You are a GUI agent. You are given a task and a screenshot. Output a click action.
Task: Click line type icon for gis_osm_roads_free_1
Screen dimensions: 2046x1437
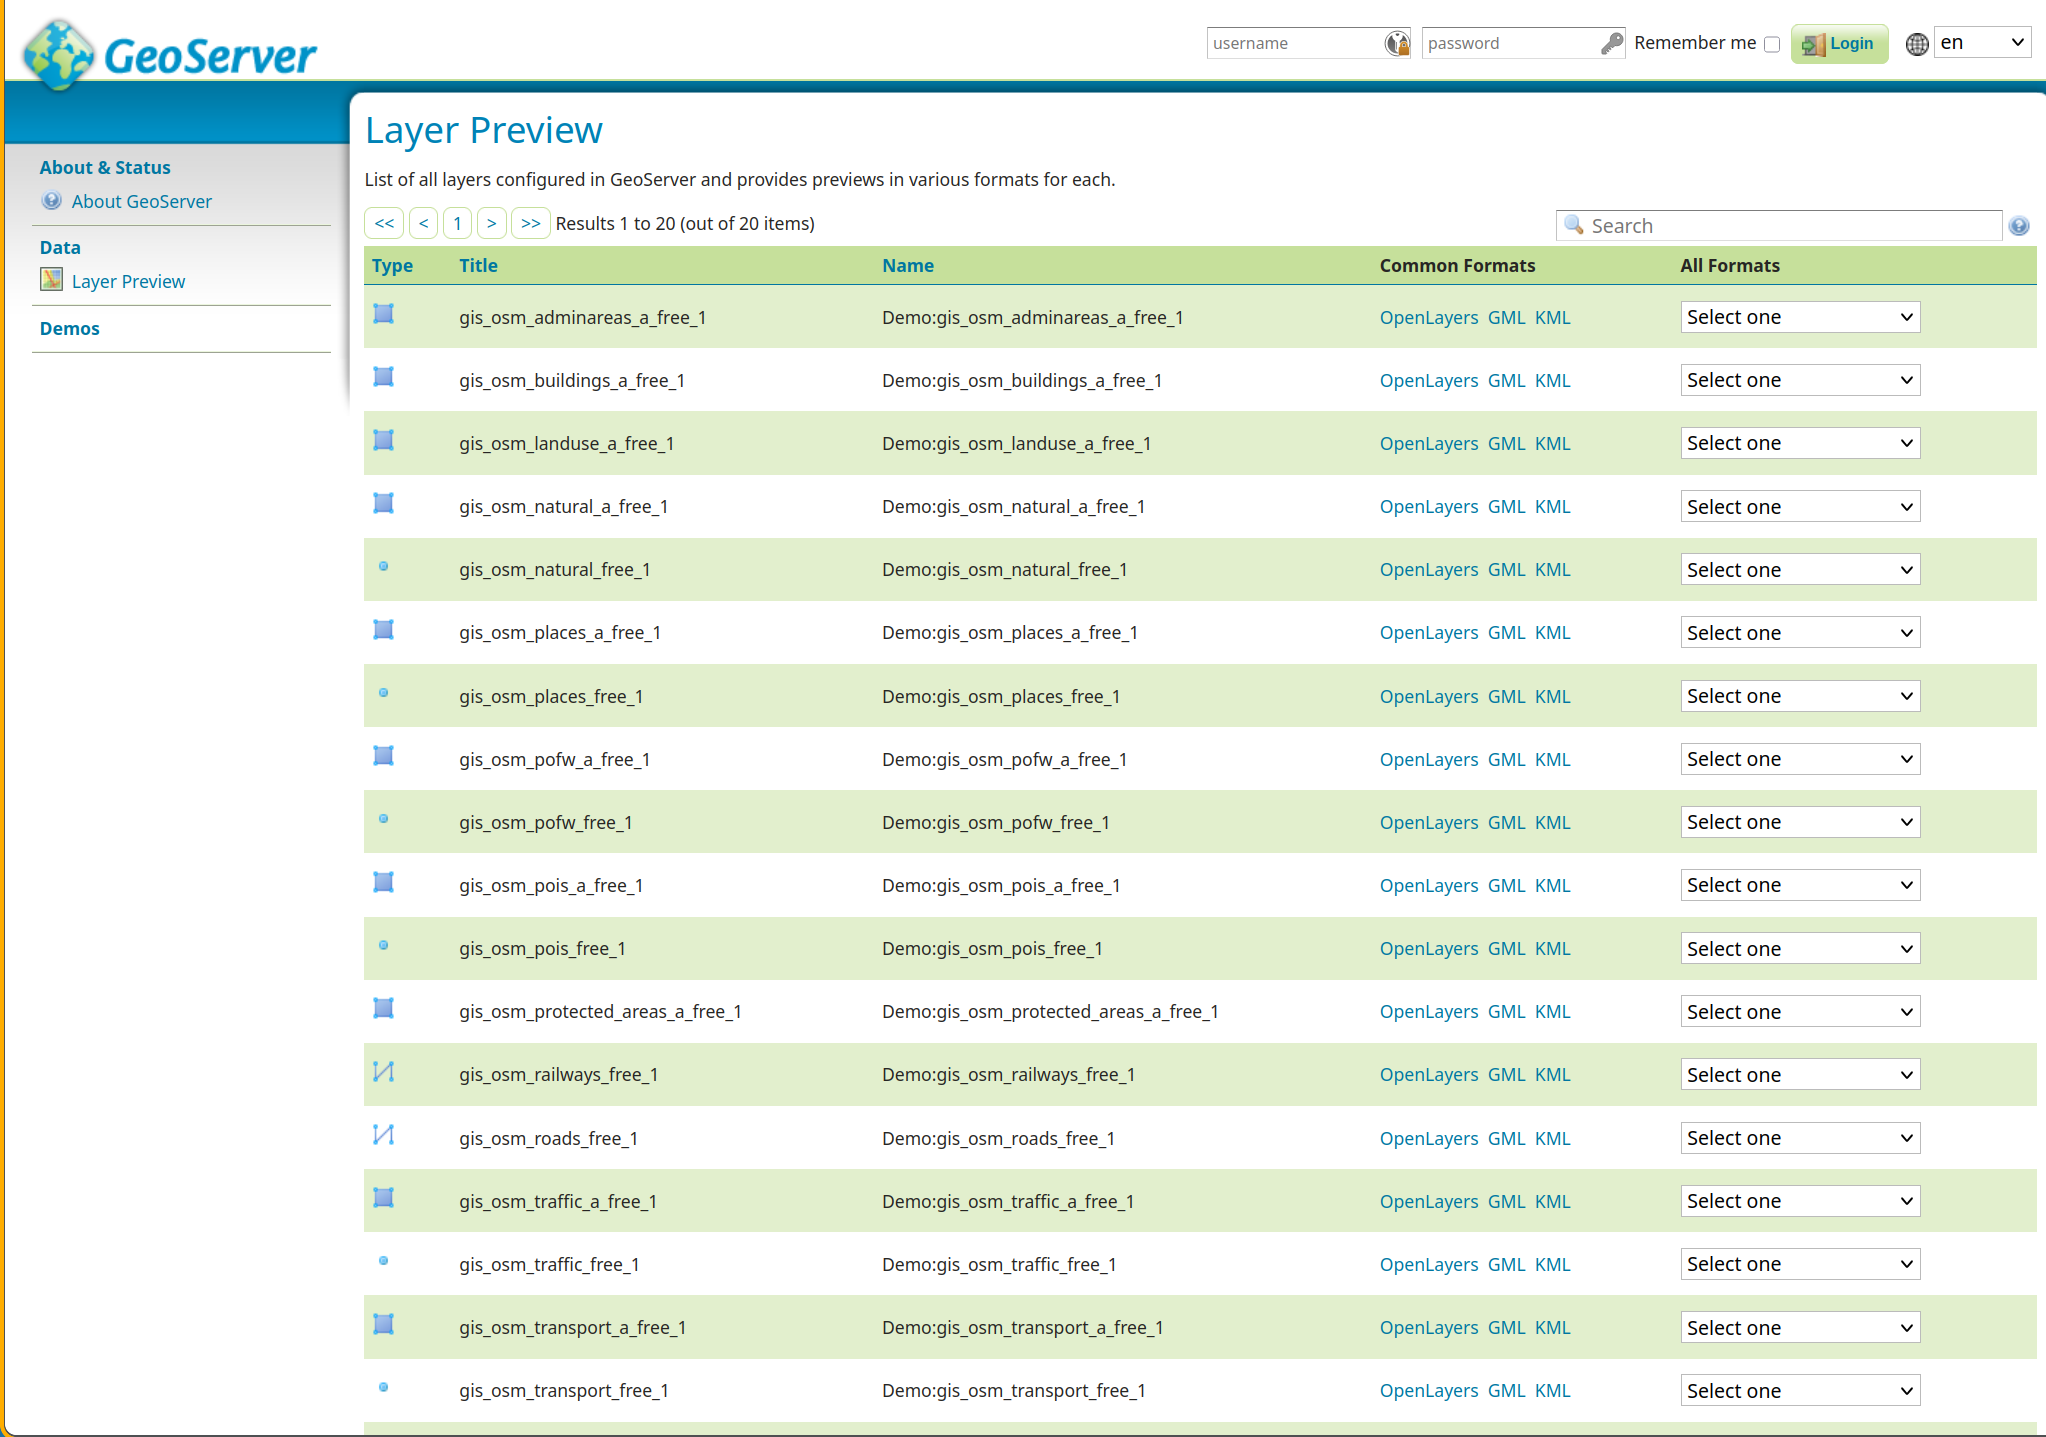(x=384, y=1135)
